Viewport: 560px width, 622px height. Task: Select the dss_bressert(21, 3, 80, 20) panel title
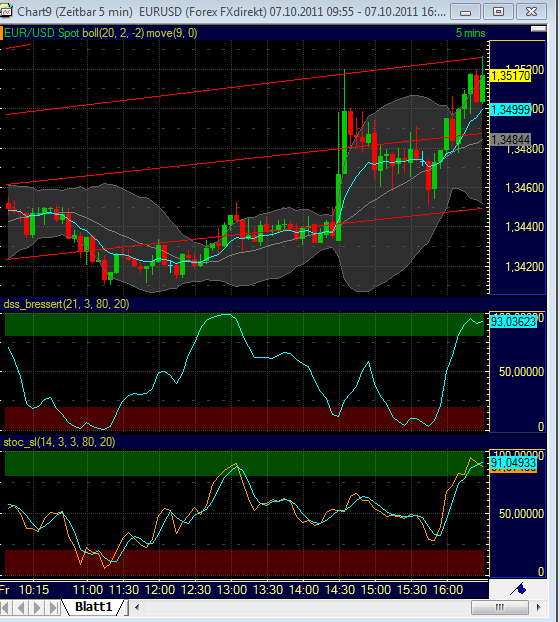tap(66, 304)
